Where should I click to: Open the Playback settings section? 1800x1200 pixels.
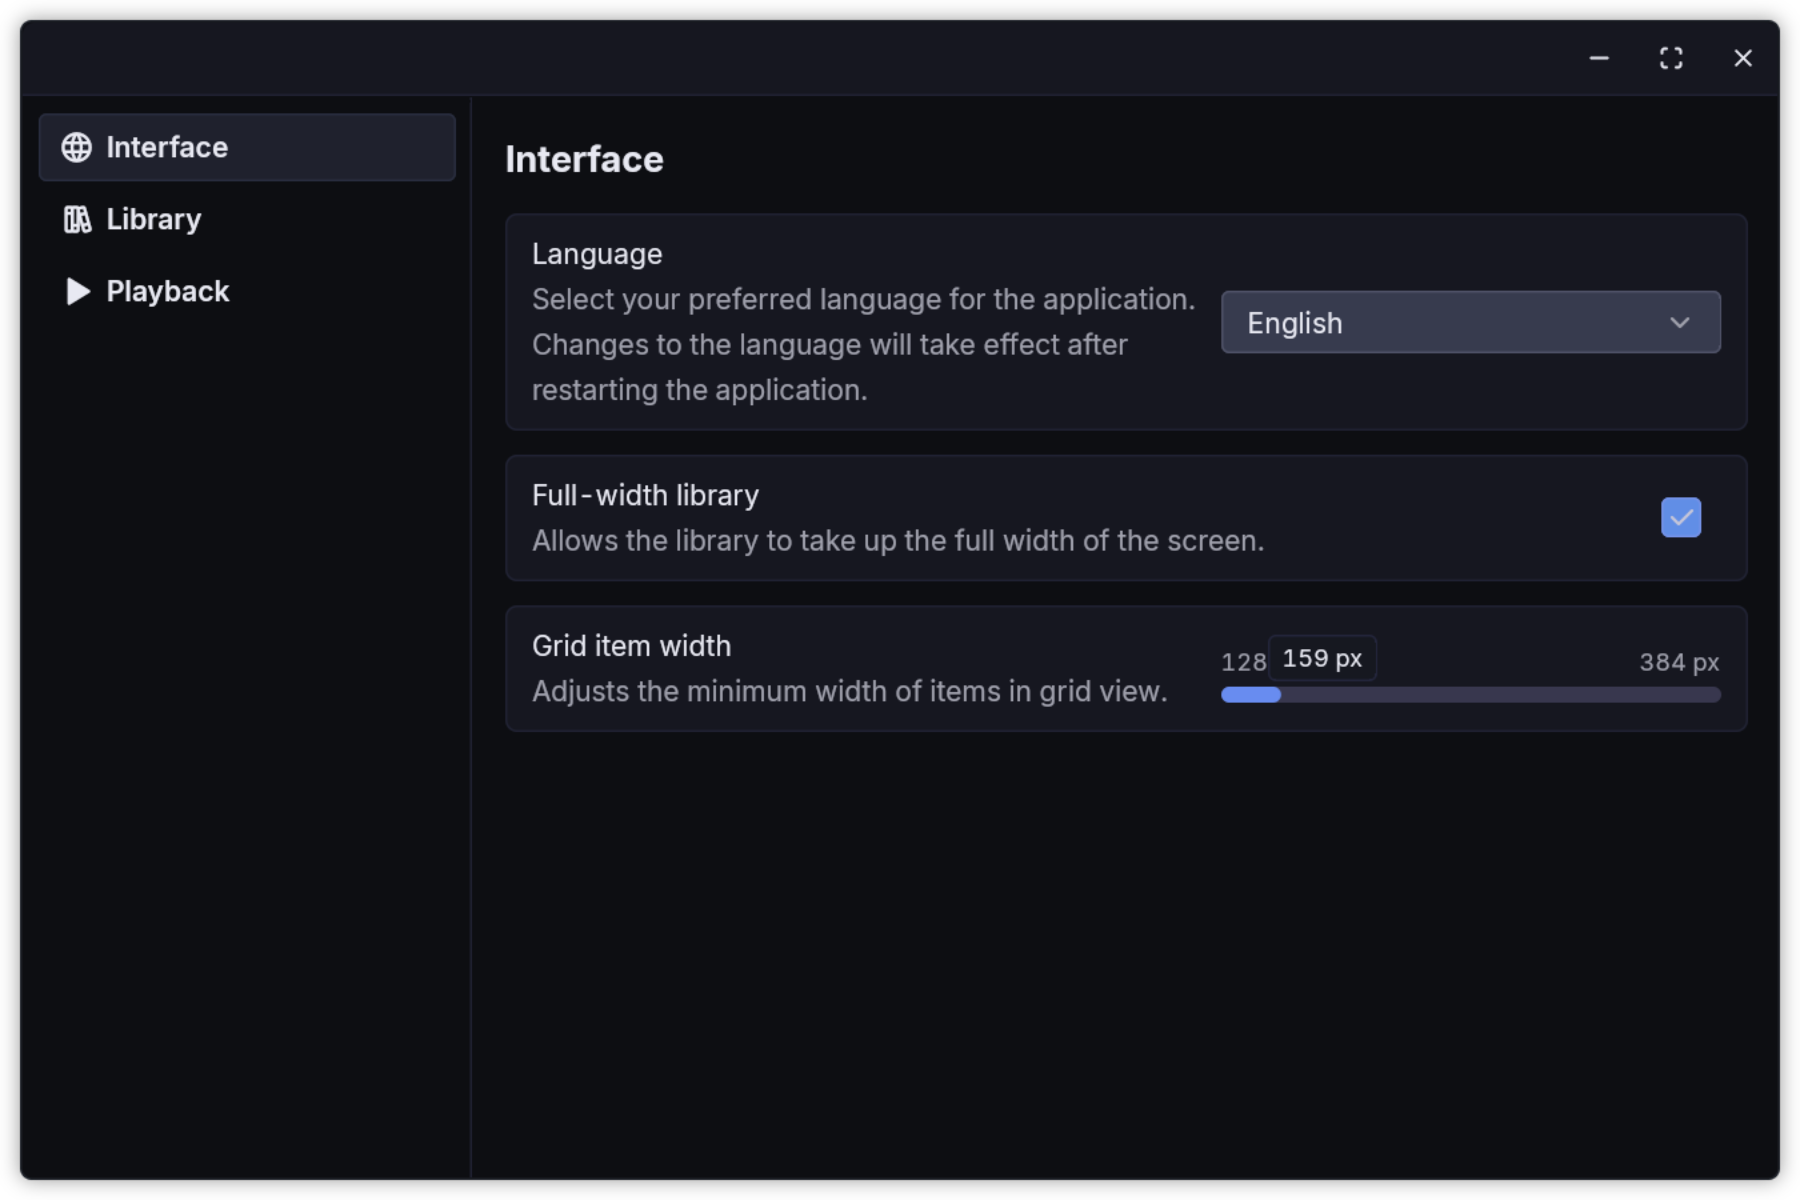166,291
